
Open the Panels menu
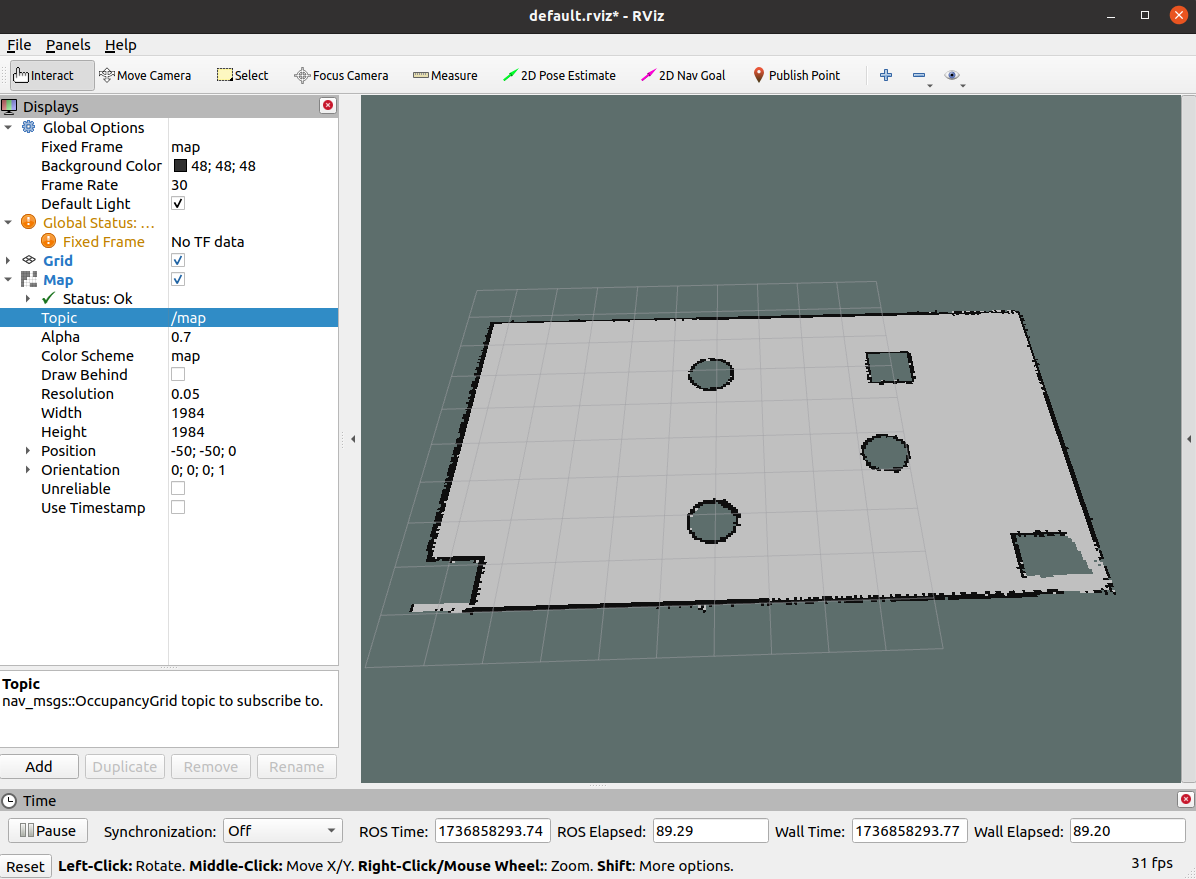[68, 45]
